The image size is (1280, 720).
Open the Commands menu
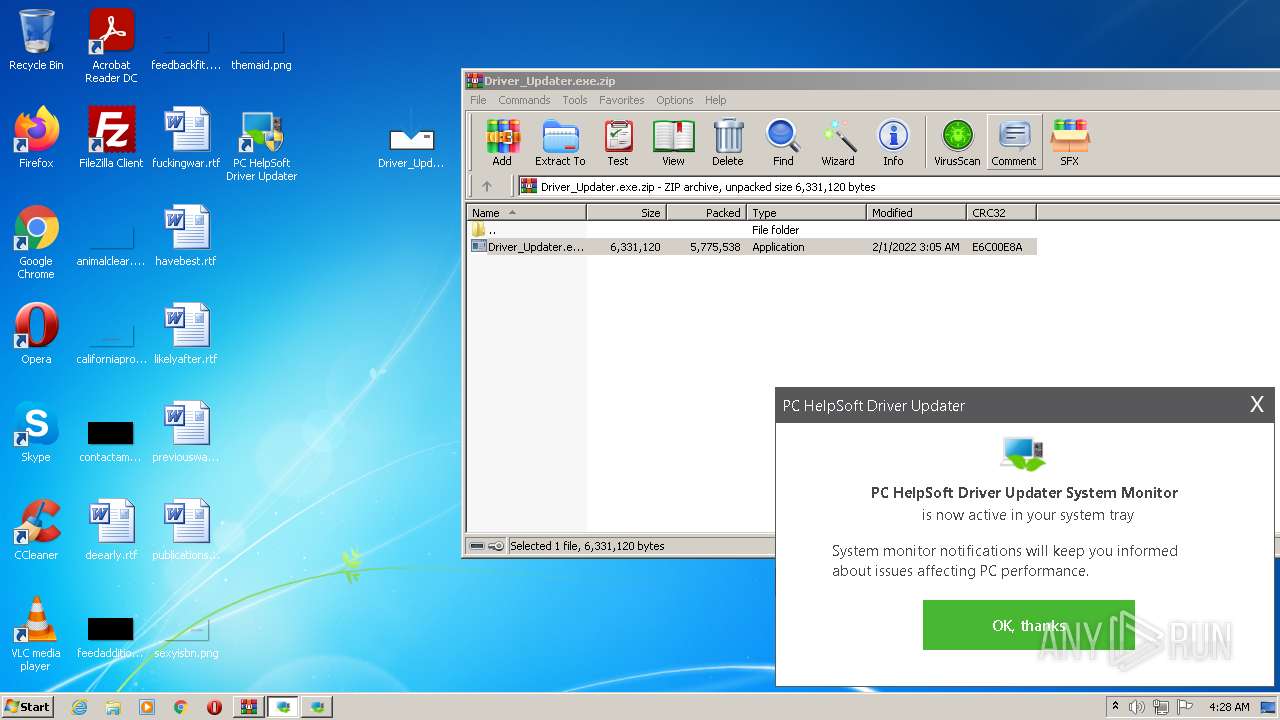click(524, 100)
